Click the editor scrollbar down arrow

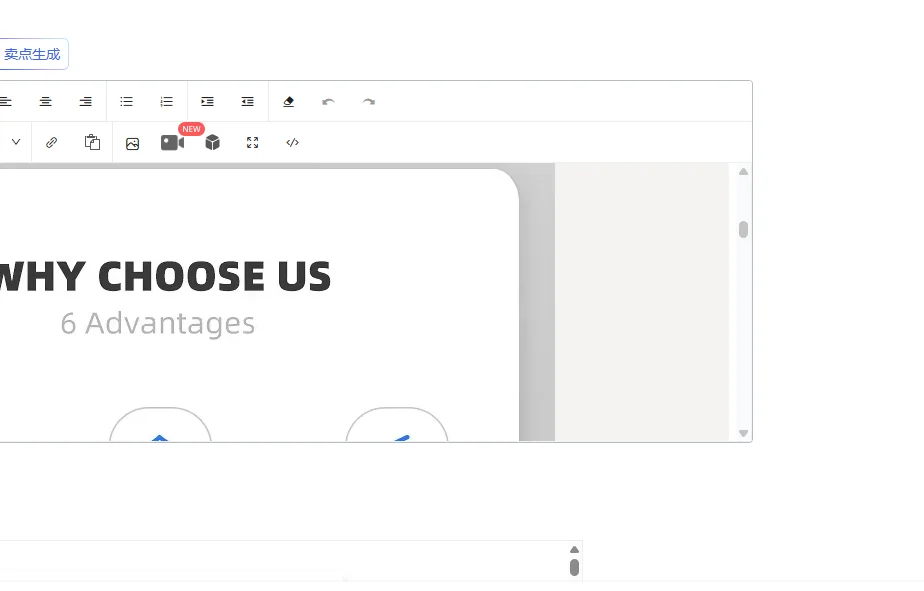(744, 433)
